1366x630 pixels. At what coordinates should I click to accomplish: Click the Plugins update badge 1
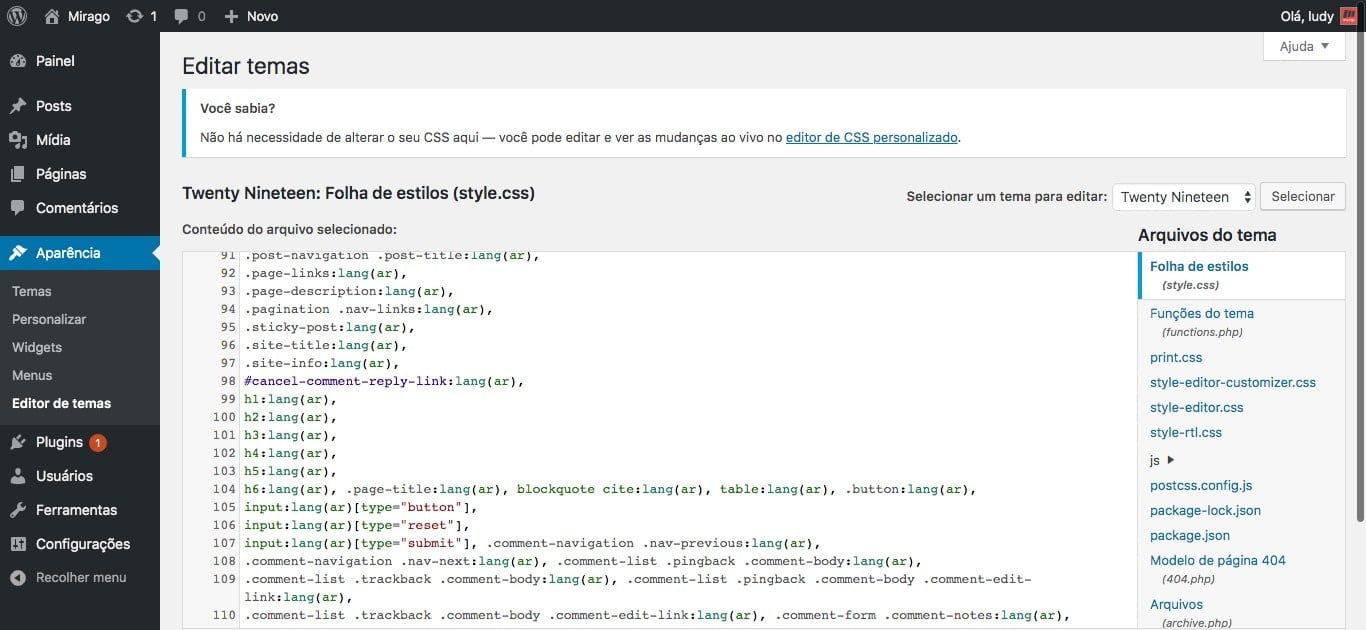97,442
